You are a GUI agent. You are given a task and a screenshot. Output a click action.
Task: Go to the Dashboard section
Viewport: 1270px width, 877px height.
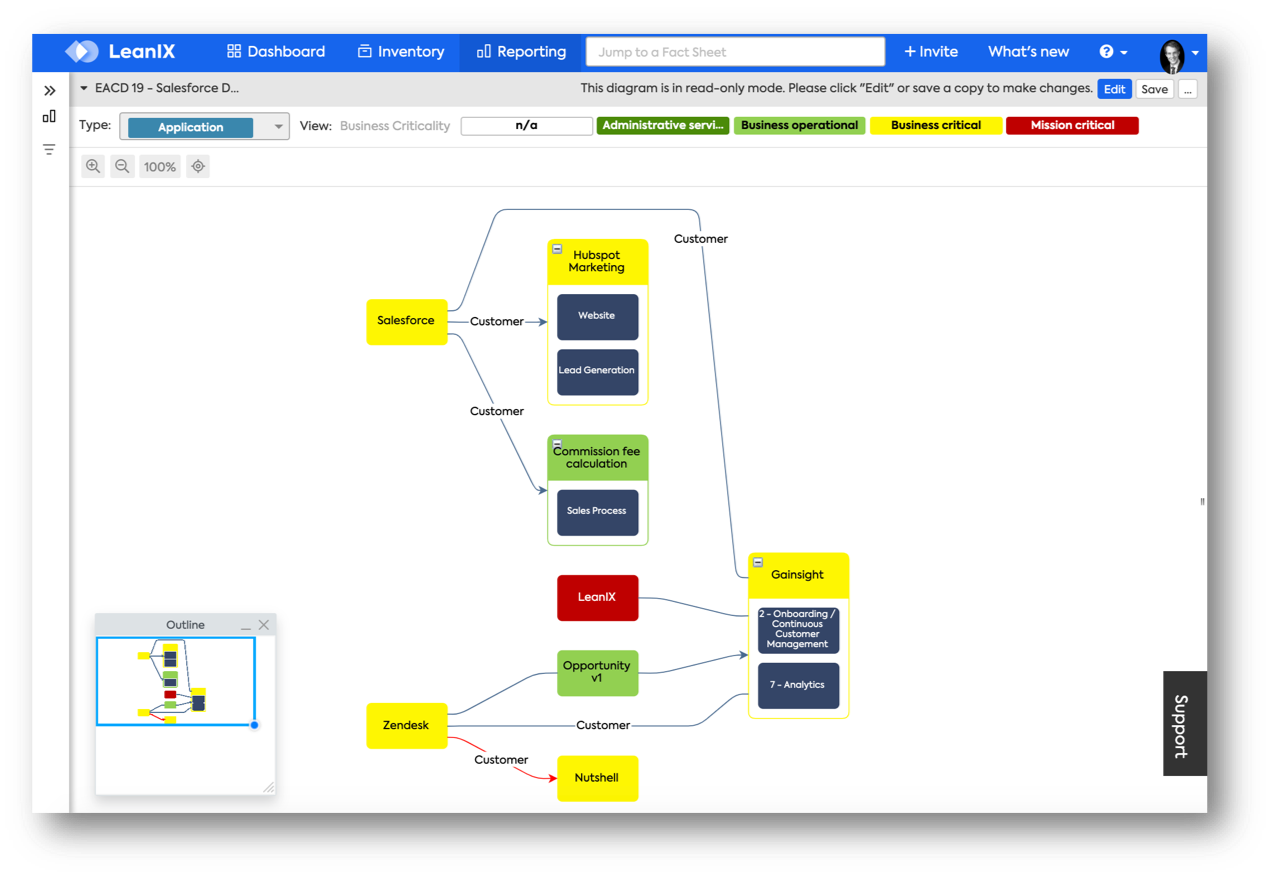[276, 51]
